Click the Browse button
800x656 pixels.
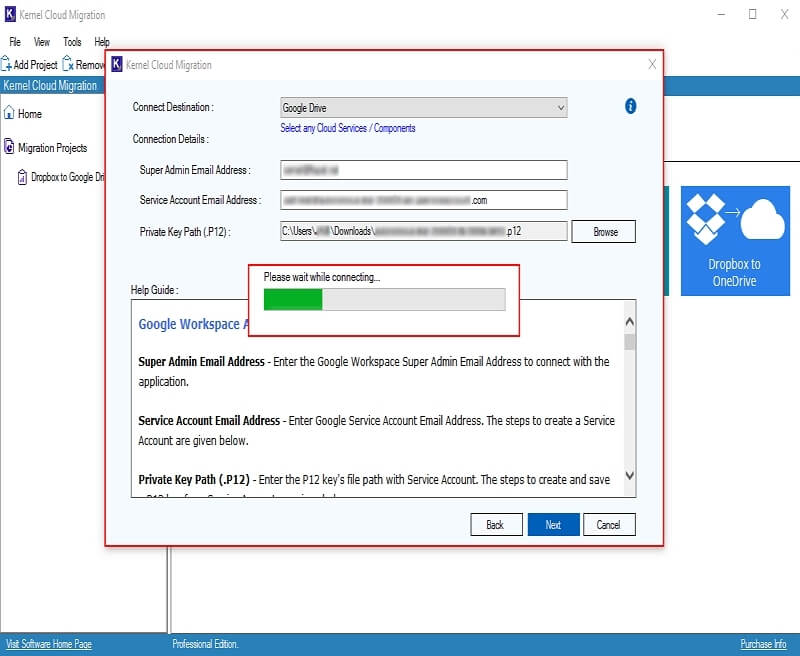[x=604, y=232]
